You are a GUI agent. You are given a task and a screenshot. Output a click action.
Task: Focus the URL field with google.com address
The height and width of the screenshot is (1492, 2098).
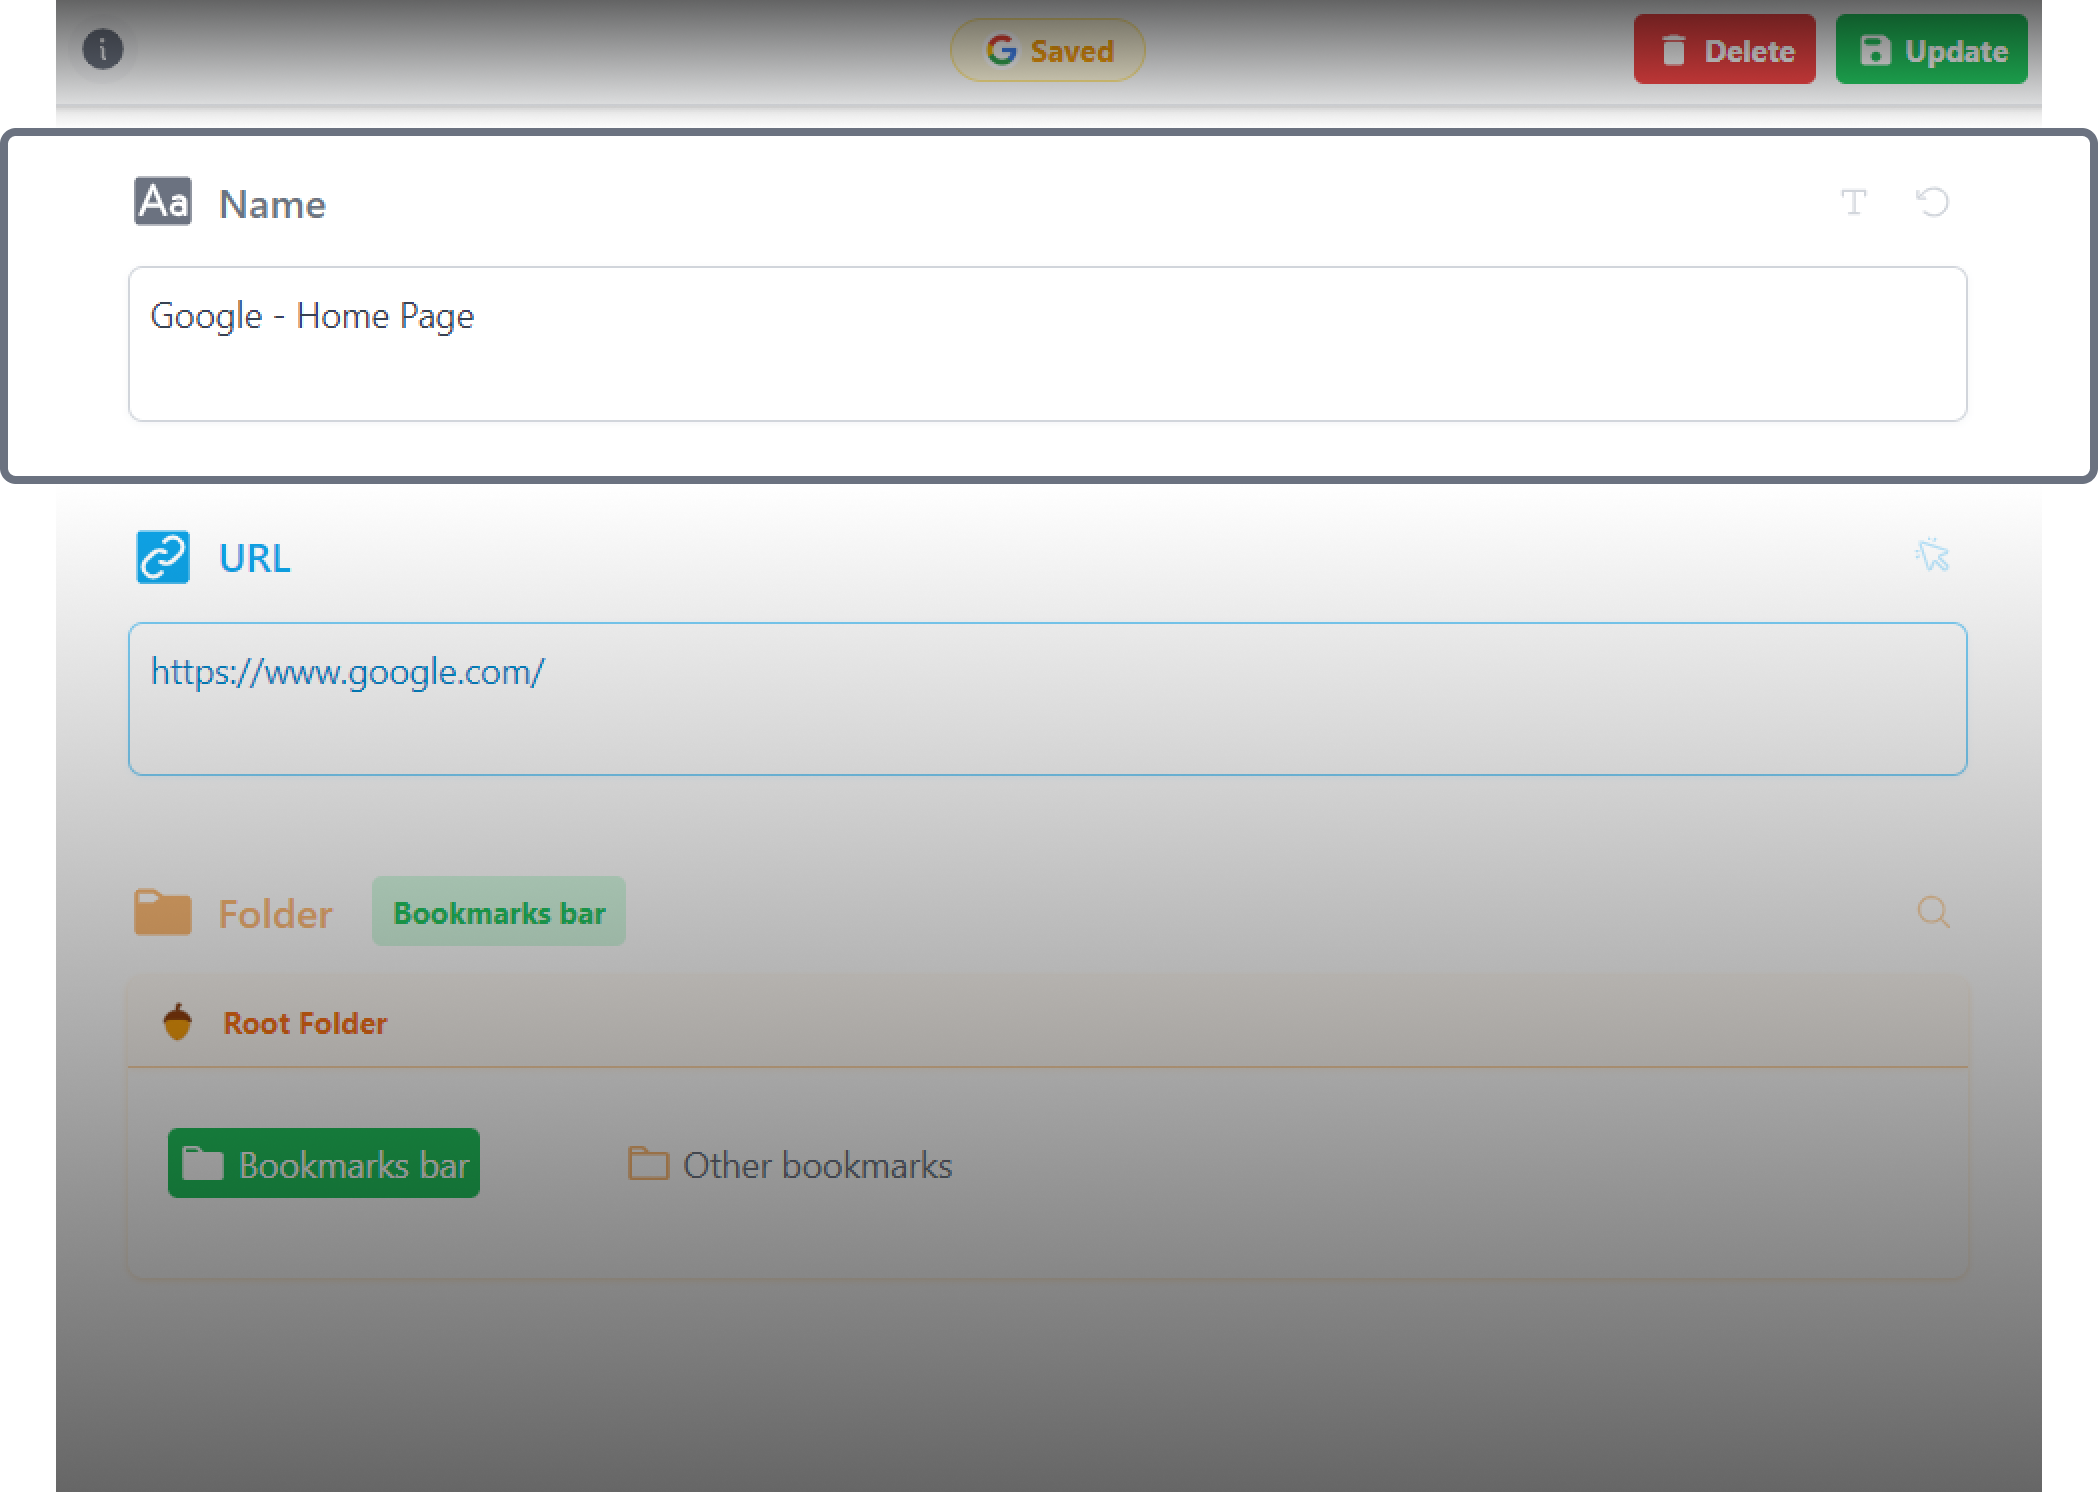(1047, 699)
